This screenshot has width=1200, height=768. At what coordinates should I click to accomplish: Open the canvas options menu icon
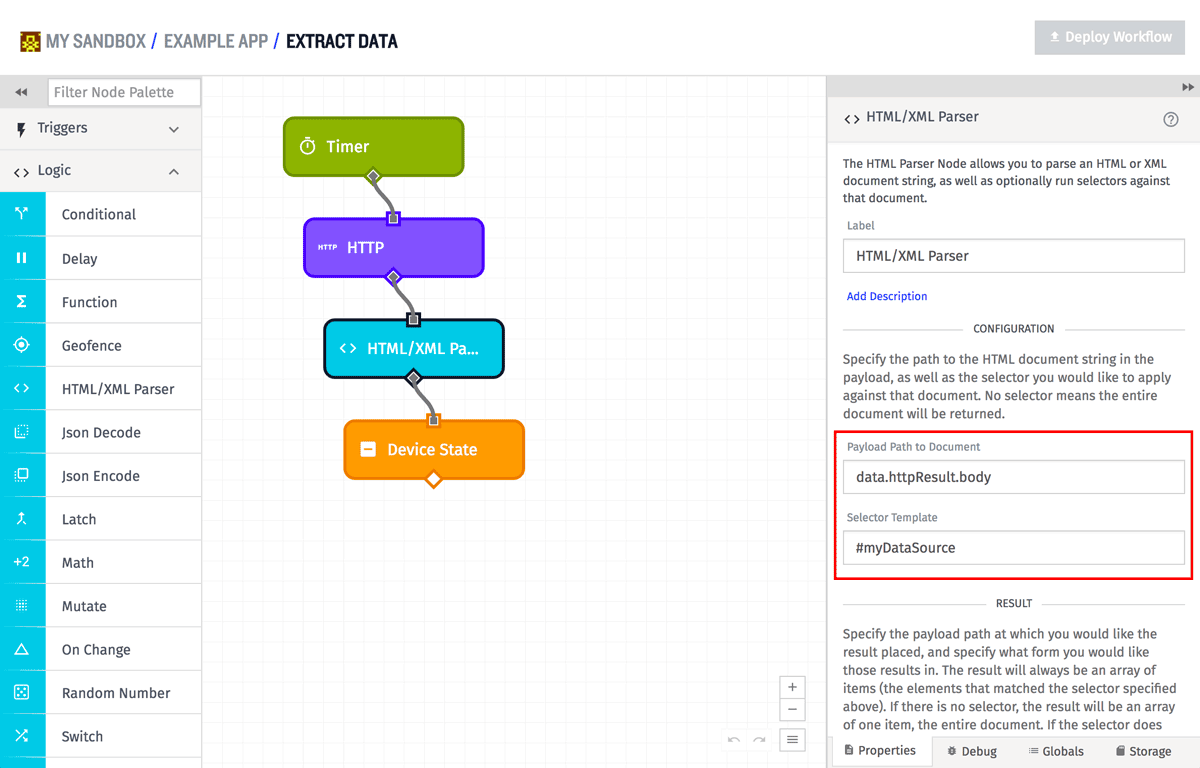[x=792, y=740]
